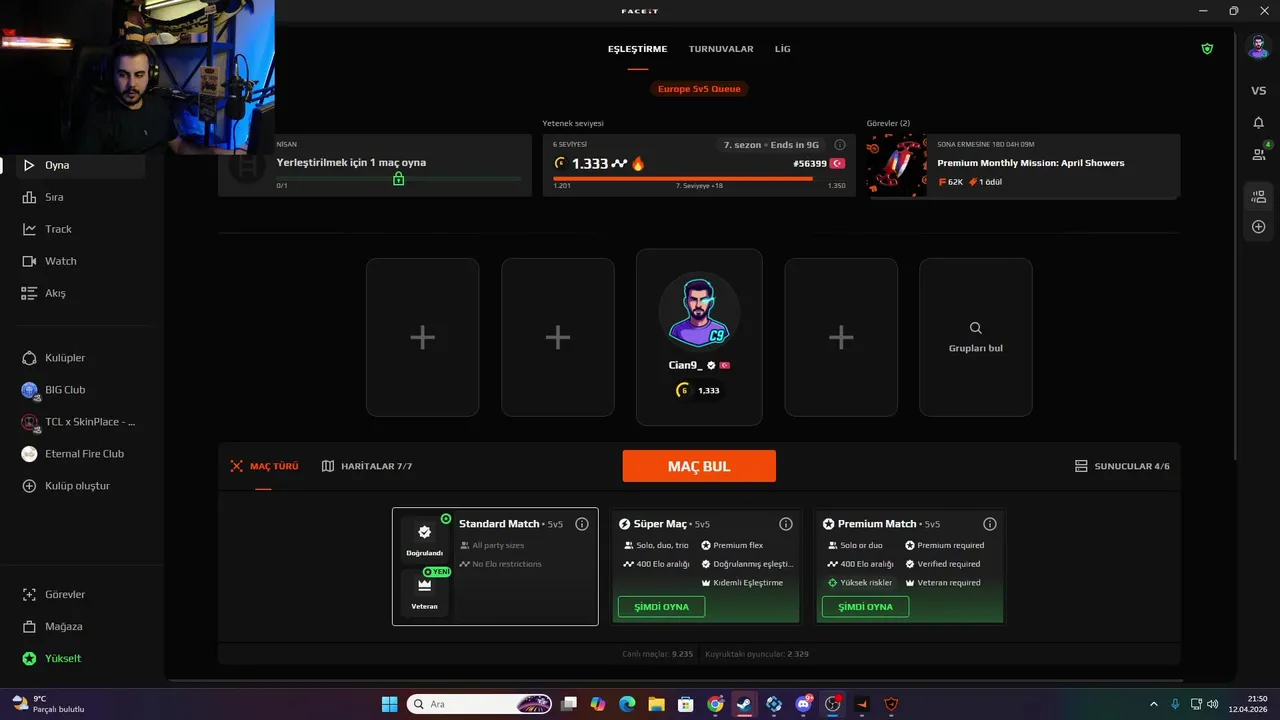Open the FACEIT orange icon in taskbar
The width and height of the screenshot is (1280, 720).
tap(862, 704)
